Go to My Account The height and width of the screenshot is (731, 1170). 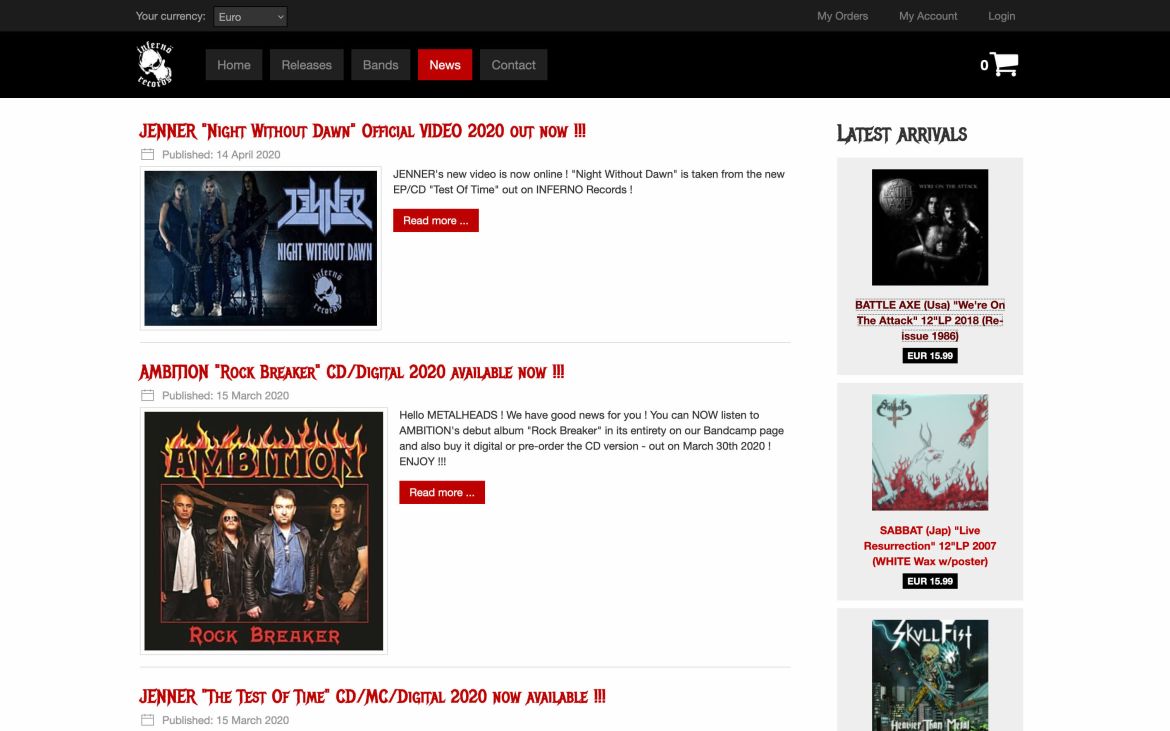[927, 16]
